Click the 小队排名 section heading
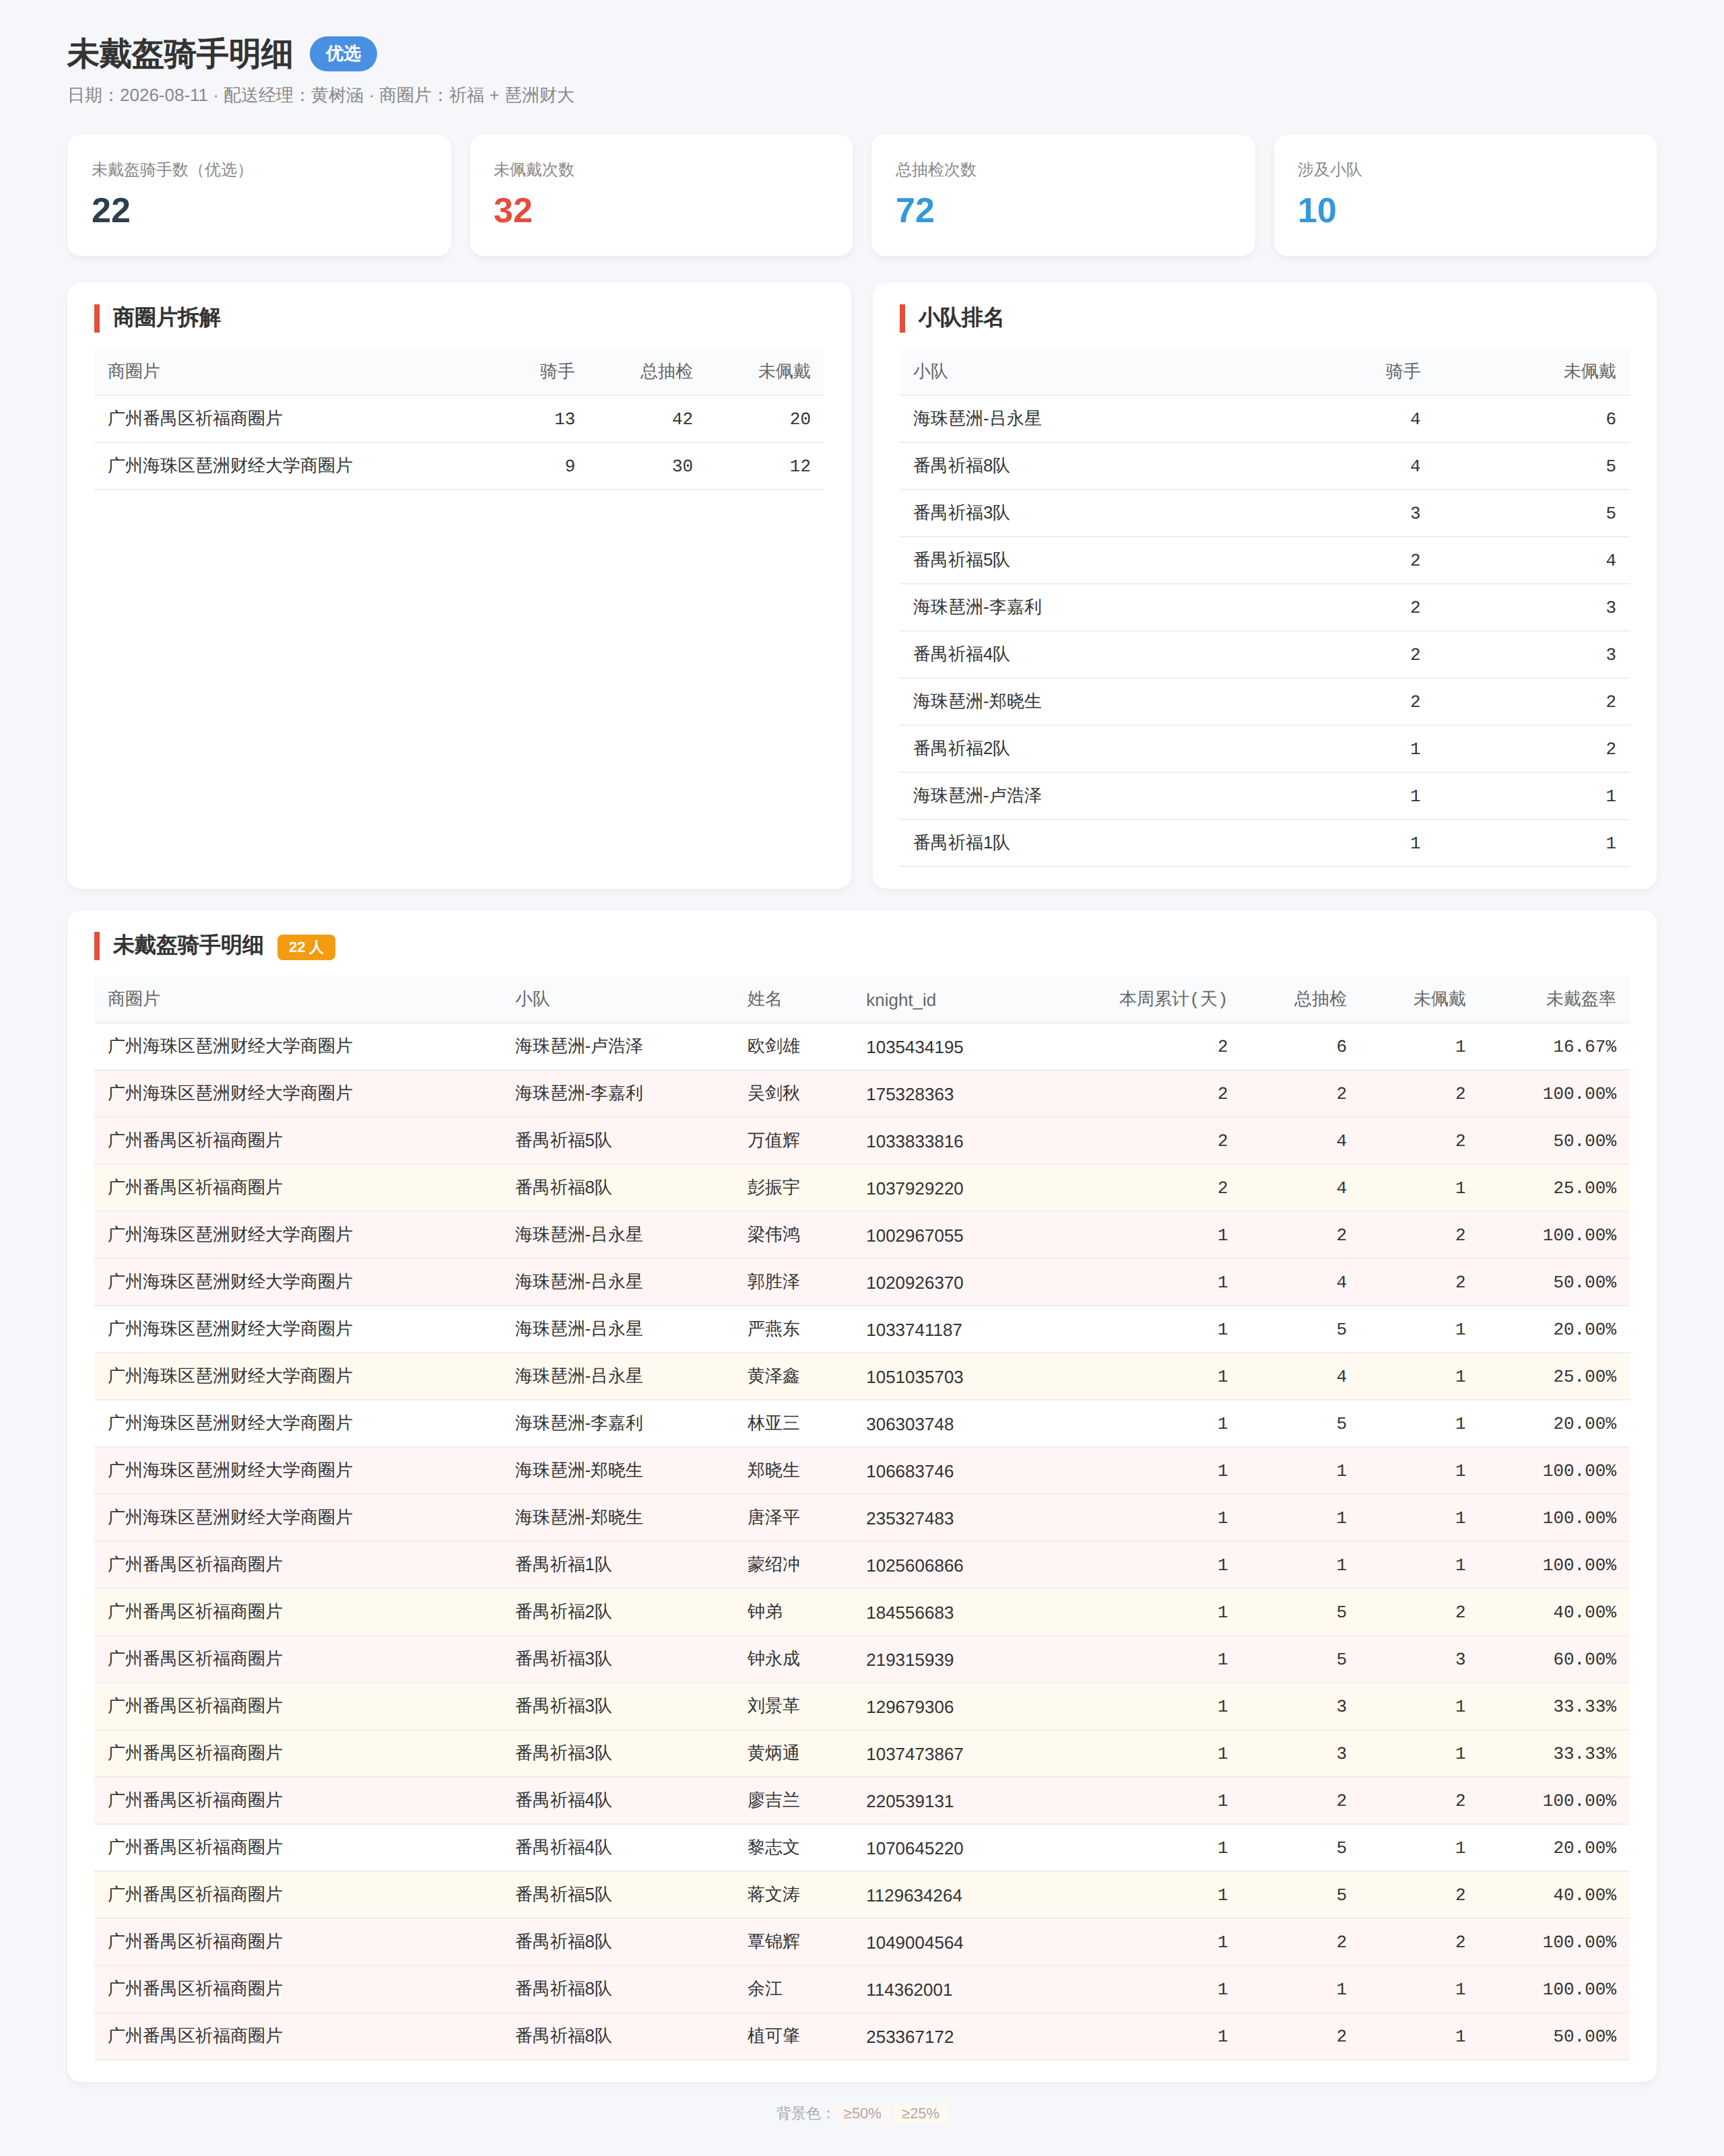 (x=961, y=318)
